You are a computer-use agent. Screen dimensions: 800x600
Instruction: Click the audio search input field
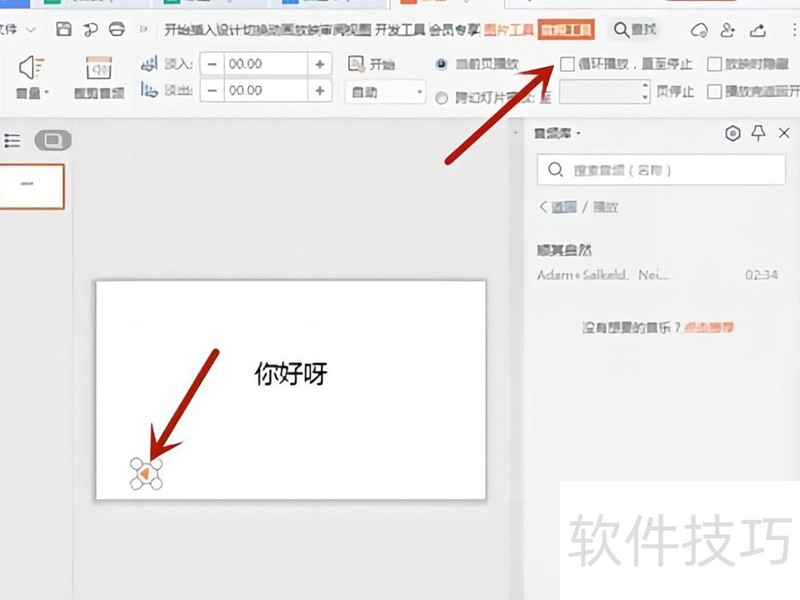[x=661, y=169]
